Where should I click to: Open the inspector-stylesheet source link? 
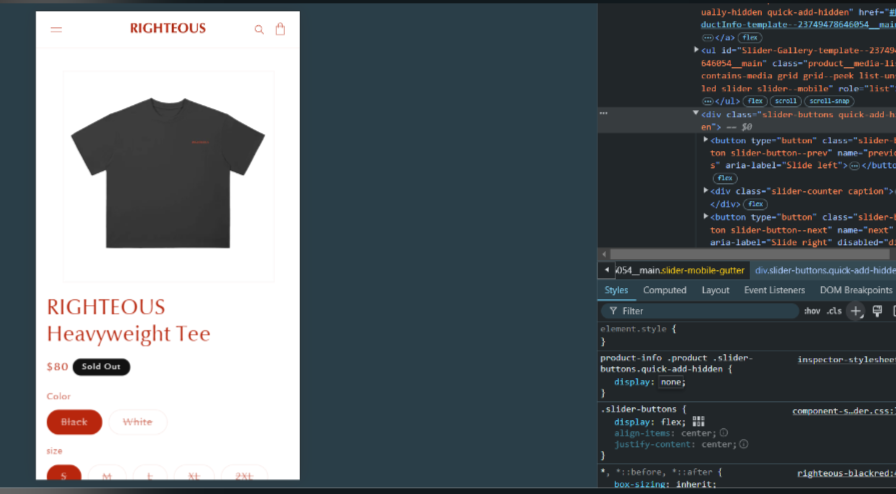[846, 360]
